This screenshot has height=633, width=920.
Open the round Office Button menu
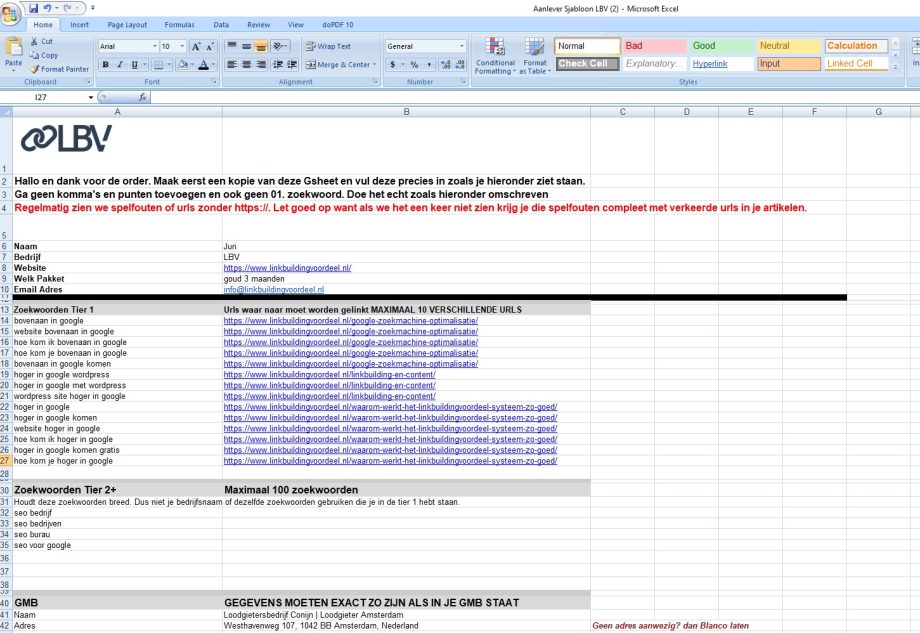[x=11, y=13]
